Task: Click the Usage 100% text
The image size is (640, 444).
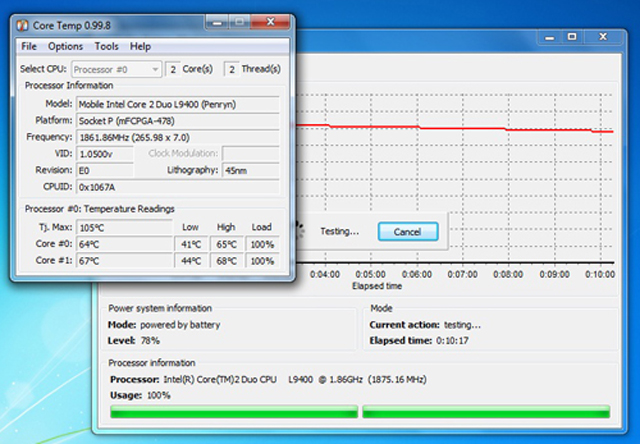Action: tap(140, 395)
